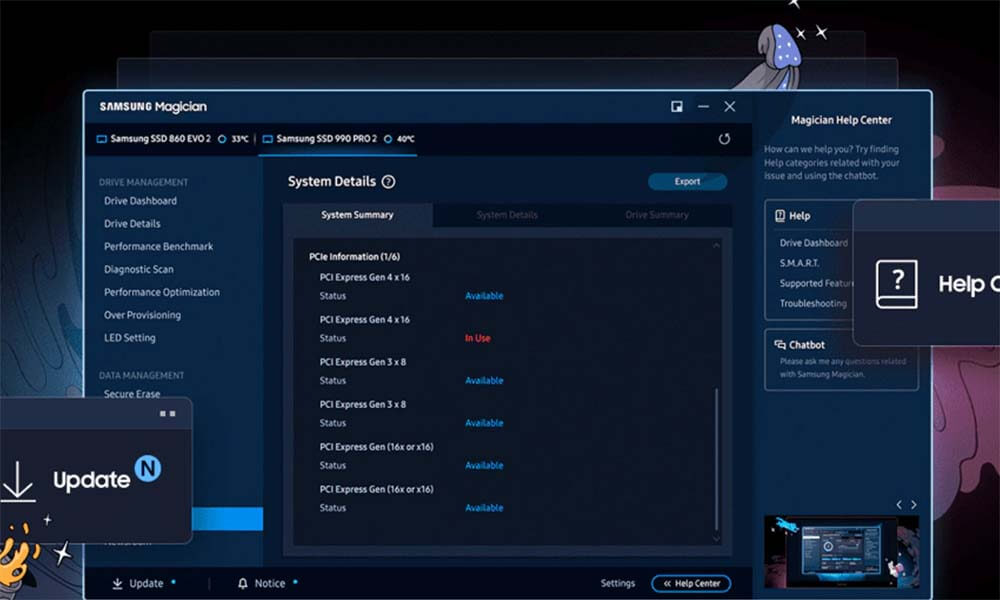Open the Chatbot icon in the Help Center

(779, 344)
